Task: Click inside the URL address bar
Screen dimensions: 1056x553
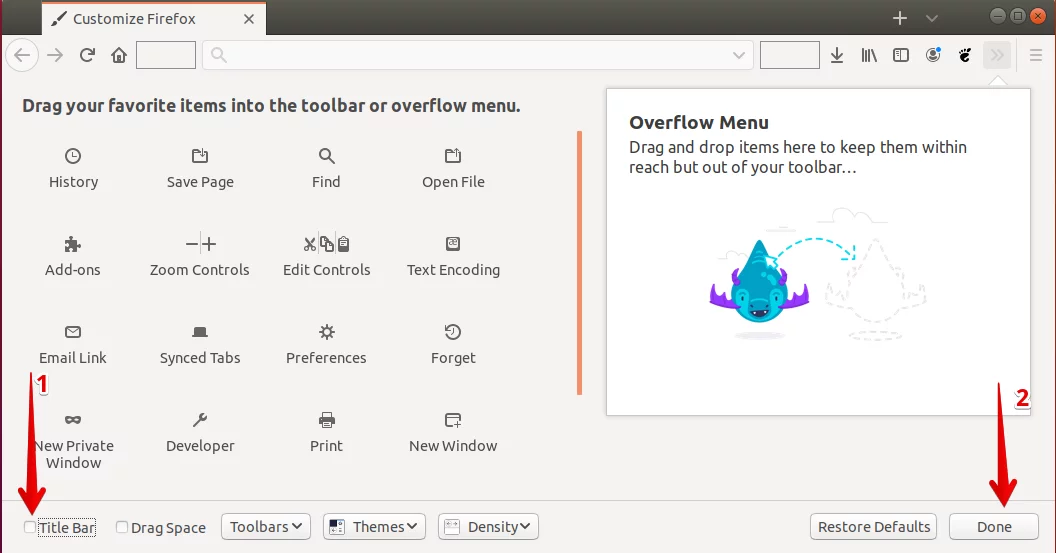Action: (x=477, y=55)
